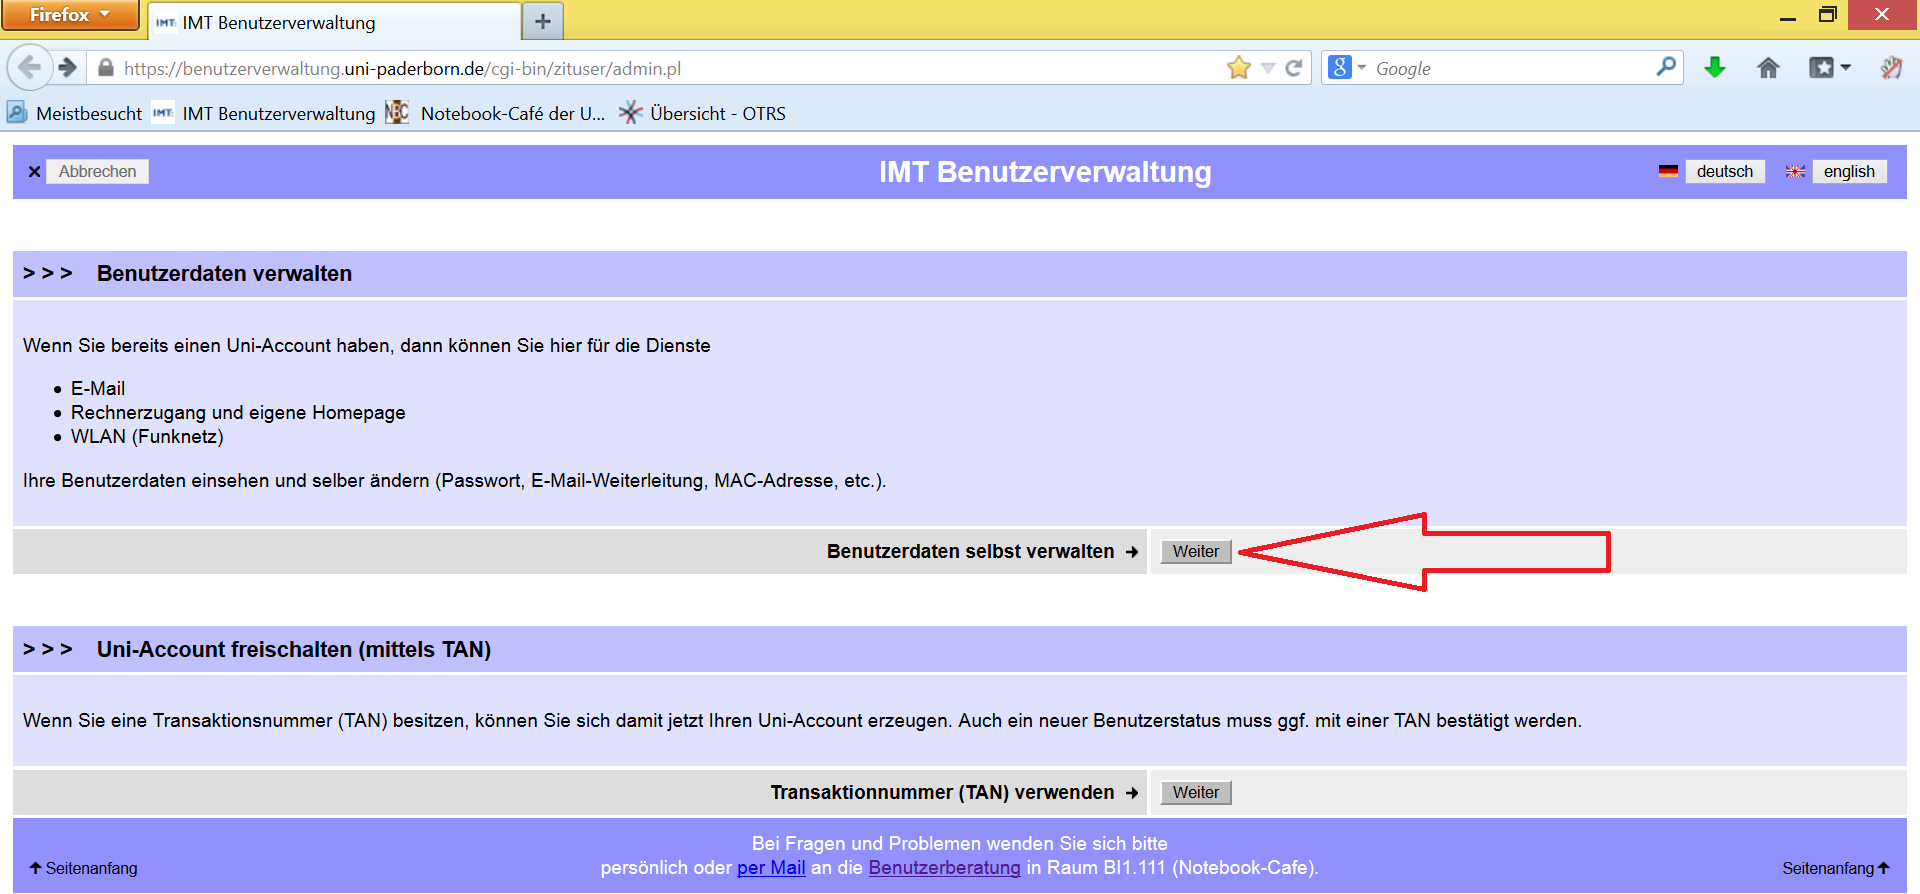
Task: Click the Transaktionnummer (TAN) verwenden label
Action: (942, 792)
